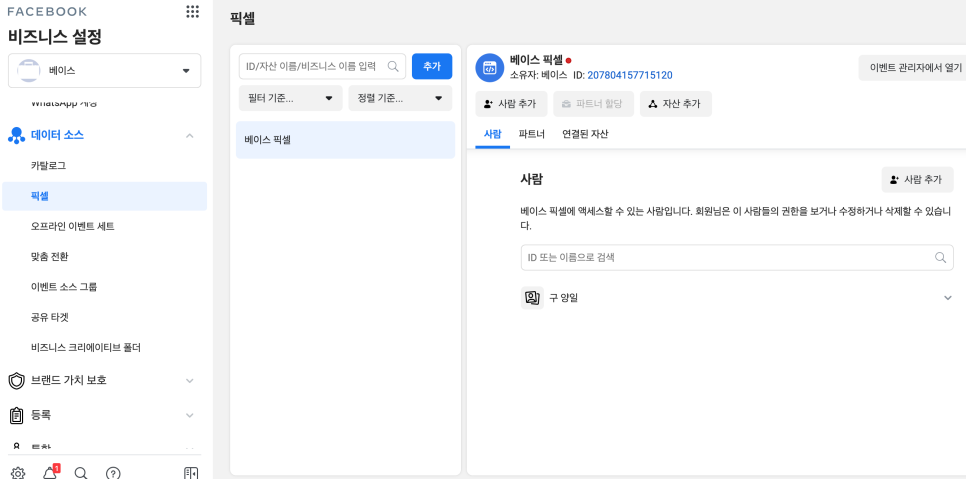Select 베이스 픽셀 in the asset list
This screenshot has height=479, width=966.
pos(346,140)
